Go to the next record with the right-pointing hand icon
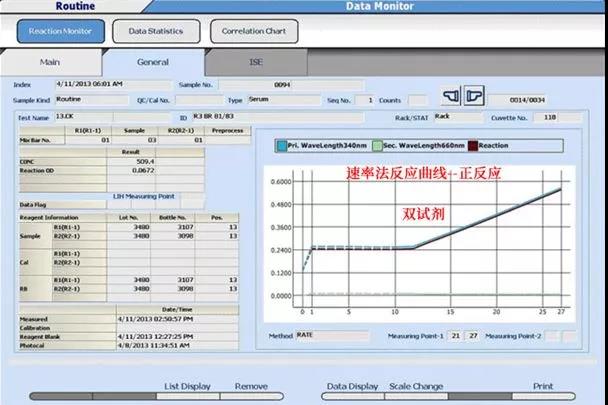608x405 pixels. [474, 95]
